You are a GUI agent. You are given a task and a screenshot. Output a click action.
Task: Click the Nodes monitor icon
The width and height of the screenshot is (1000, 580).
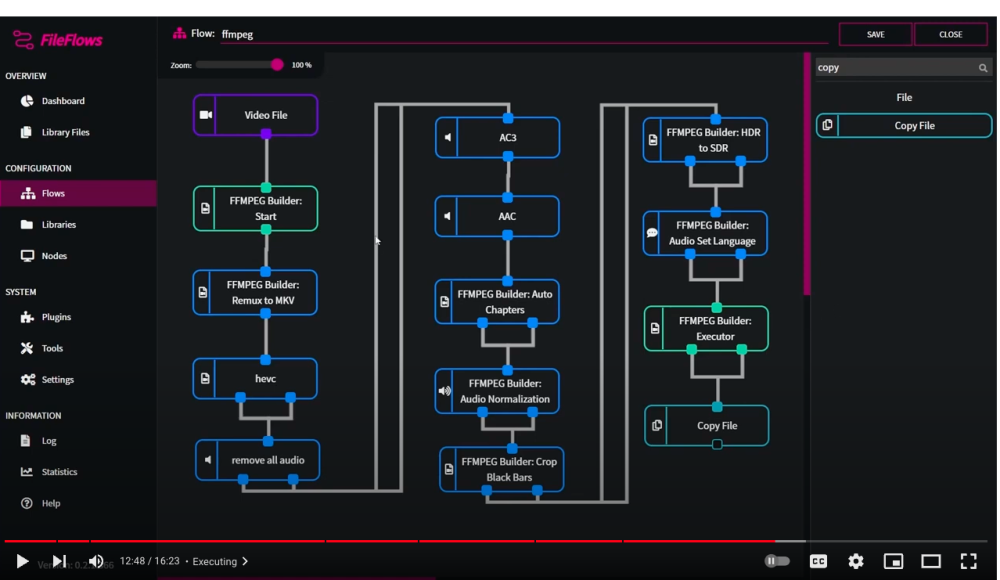(27, 256)
